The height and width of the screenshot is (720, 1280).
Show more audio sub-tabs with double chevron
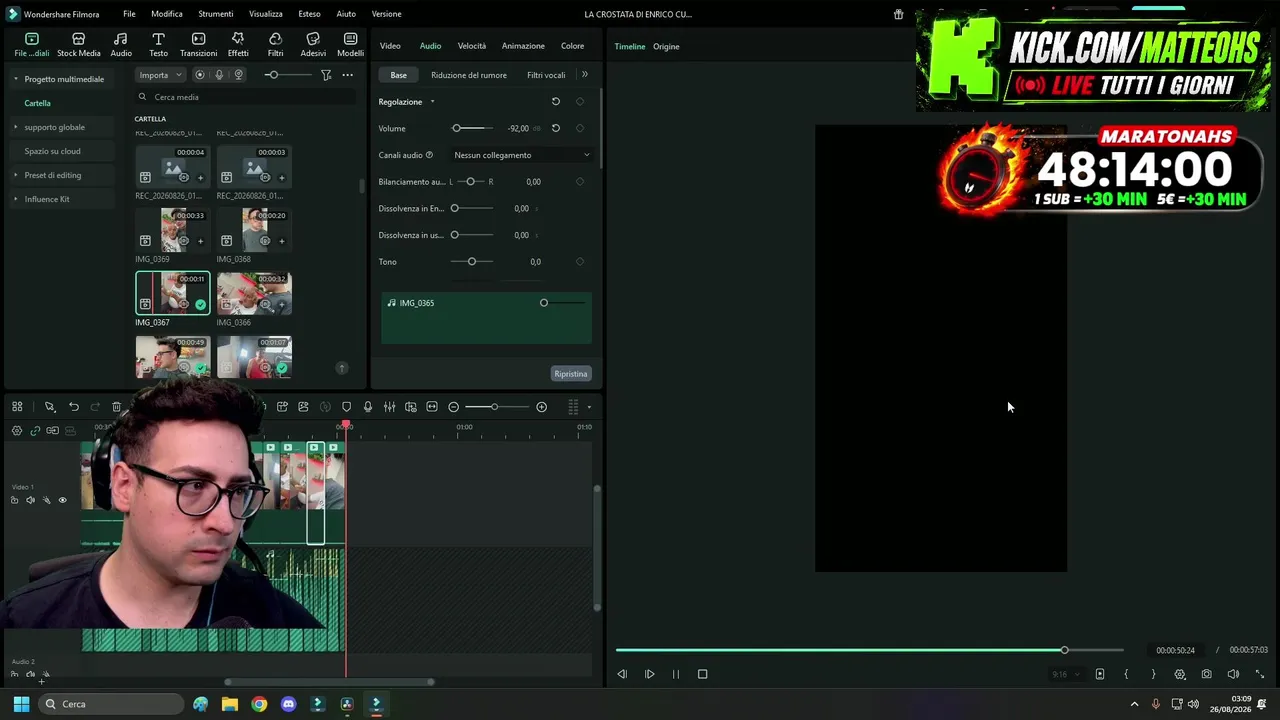[585, 74]
